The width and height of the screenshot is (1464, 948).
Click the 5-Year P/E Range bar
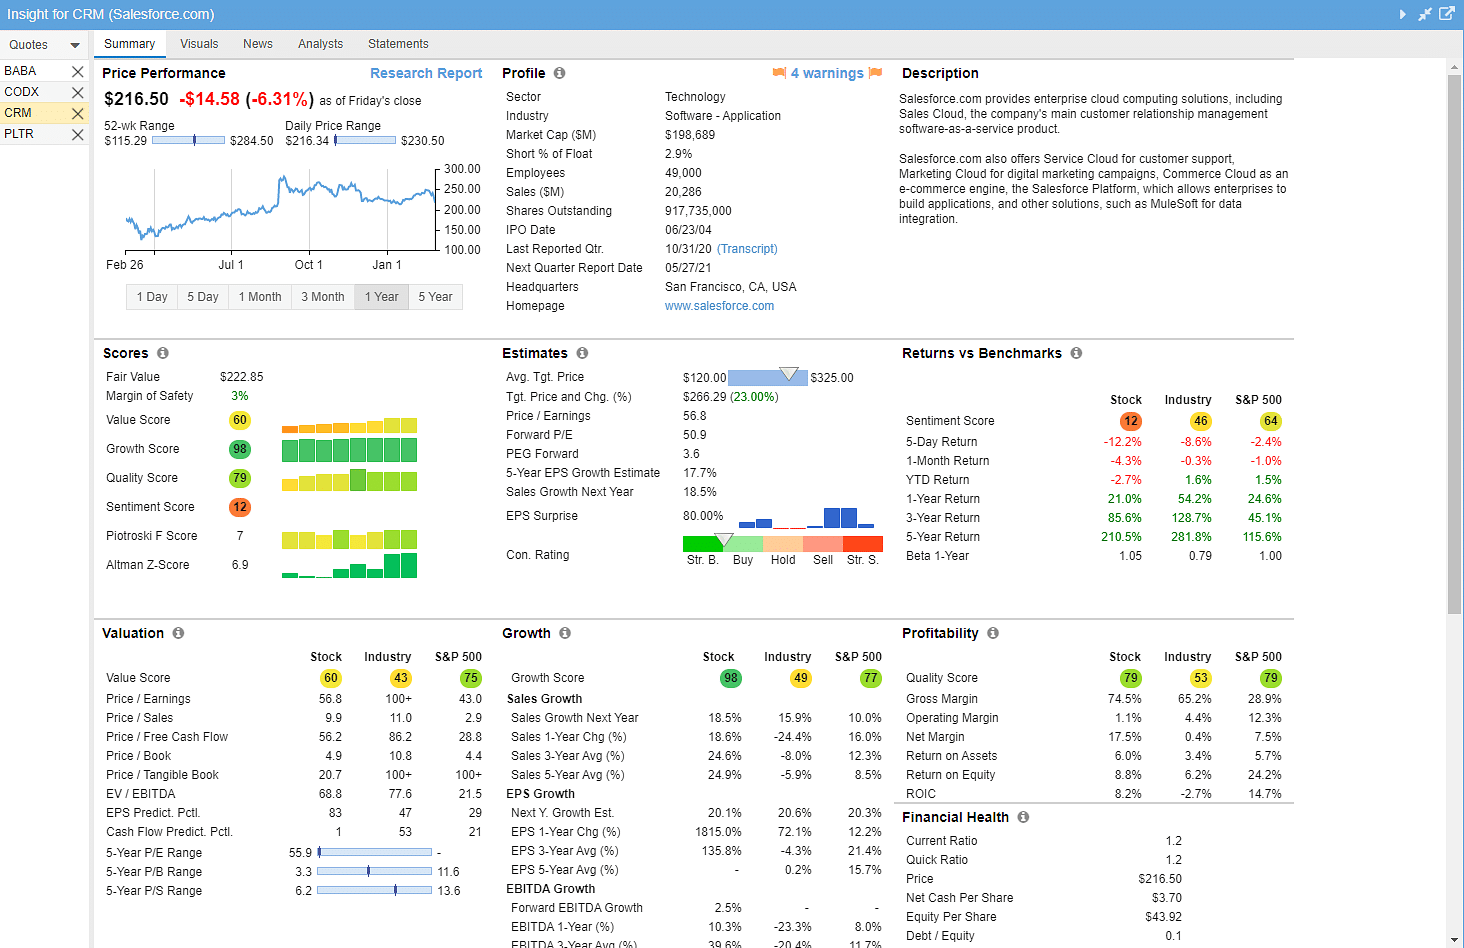click(374, 853)
